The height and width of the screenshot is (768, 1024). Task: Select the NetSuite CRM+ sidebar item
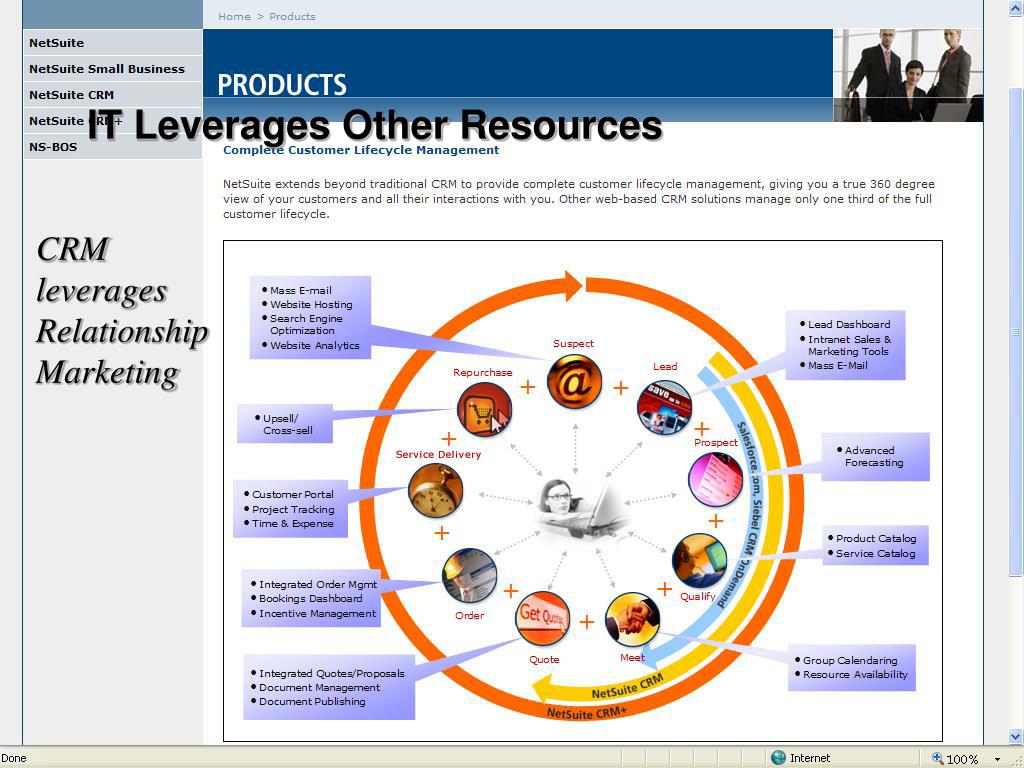coord(112,121)
